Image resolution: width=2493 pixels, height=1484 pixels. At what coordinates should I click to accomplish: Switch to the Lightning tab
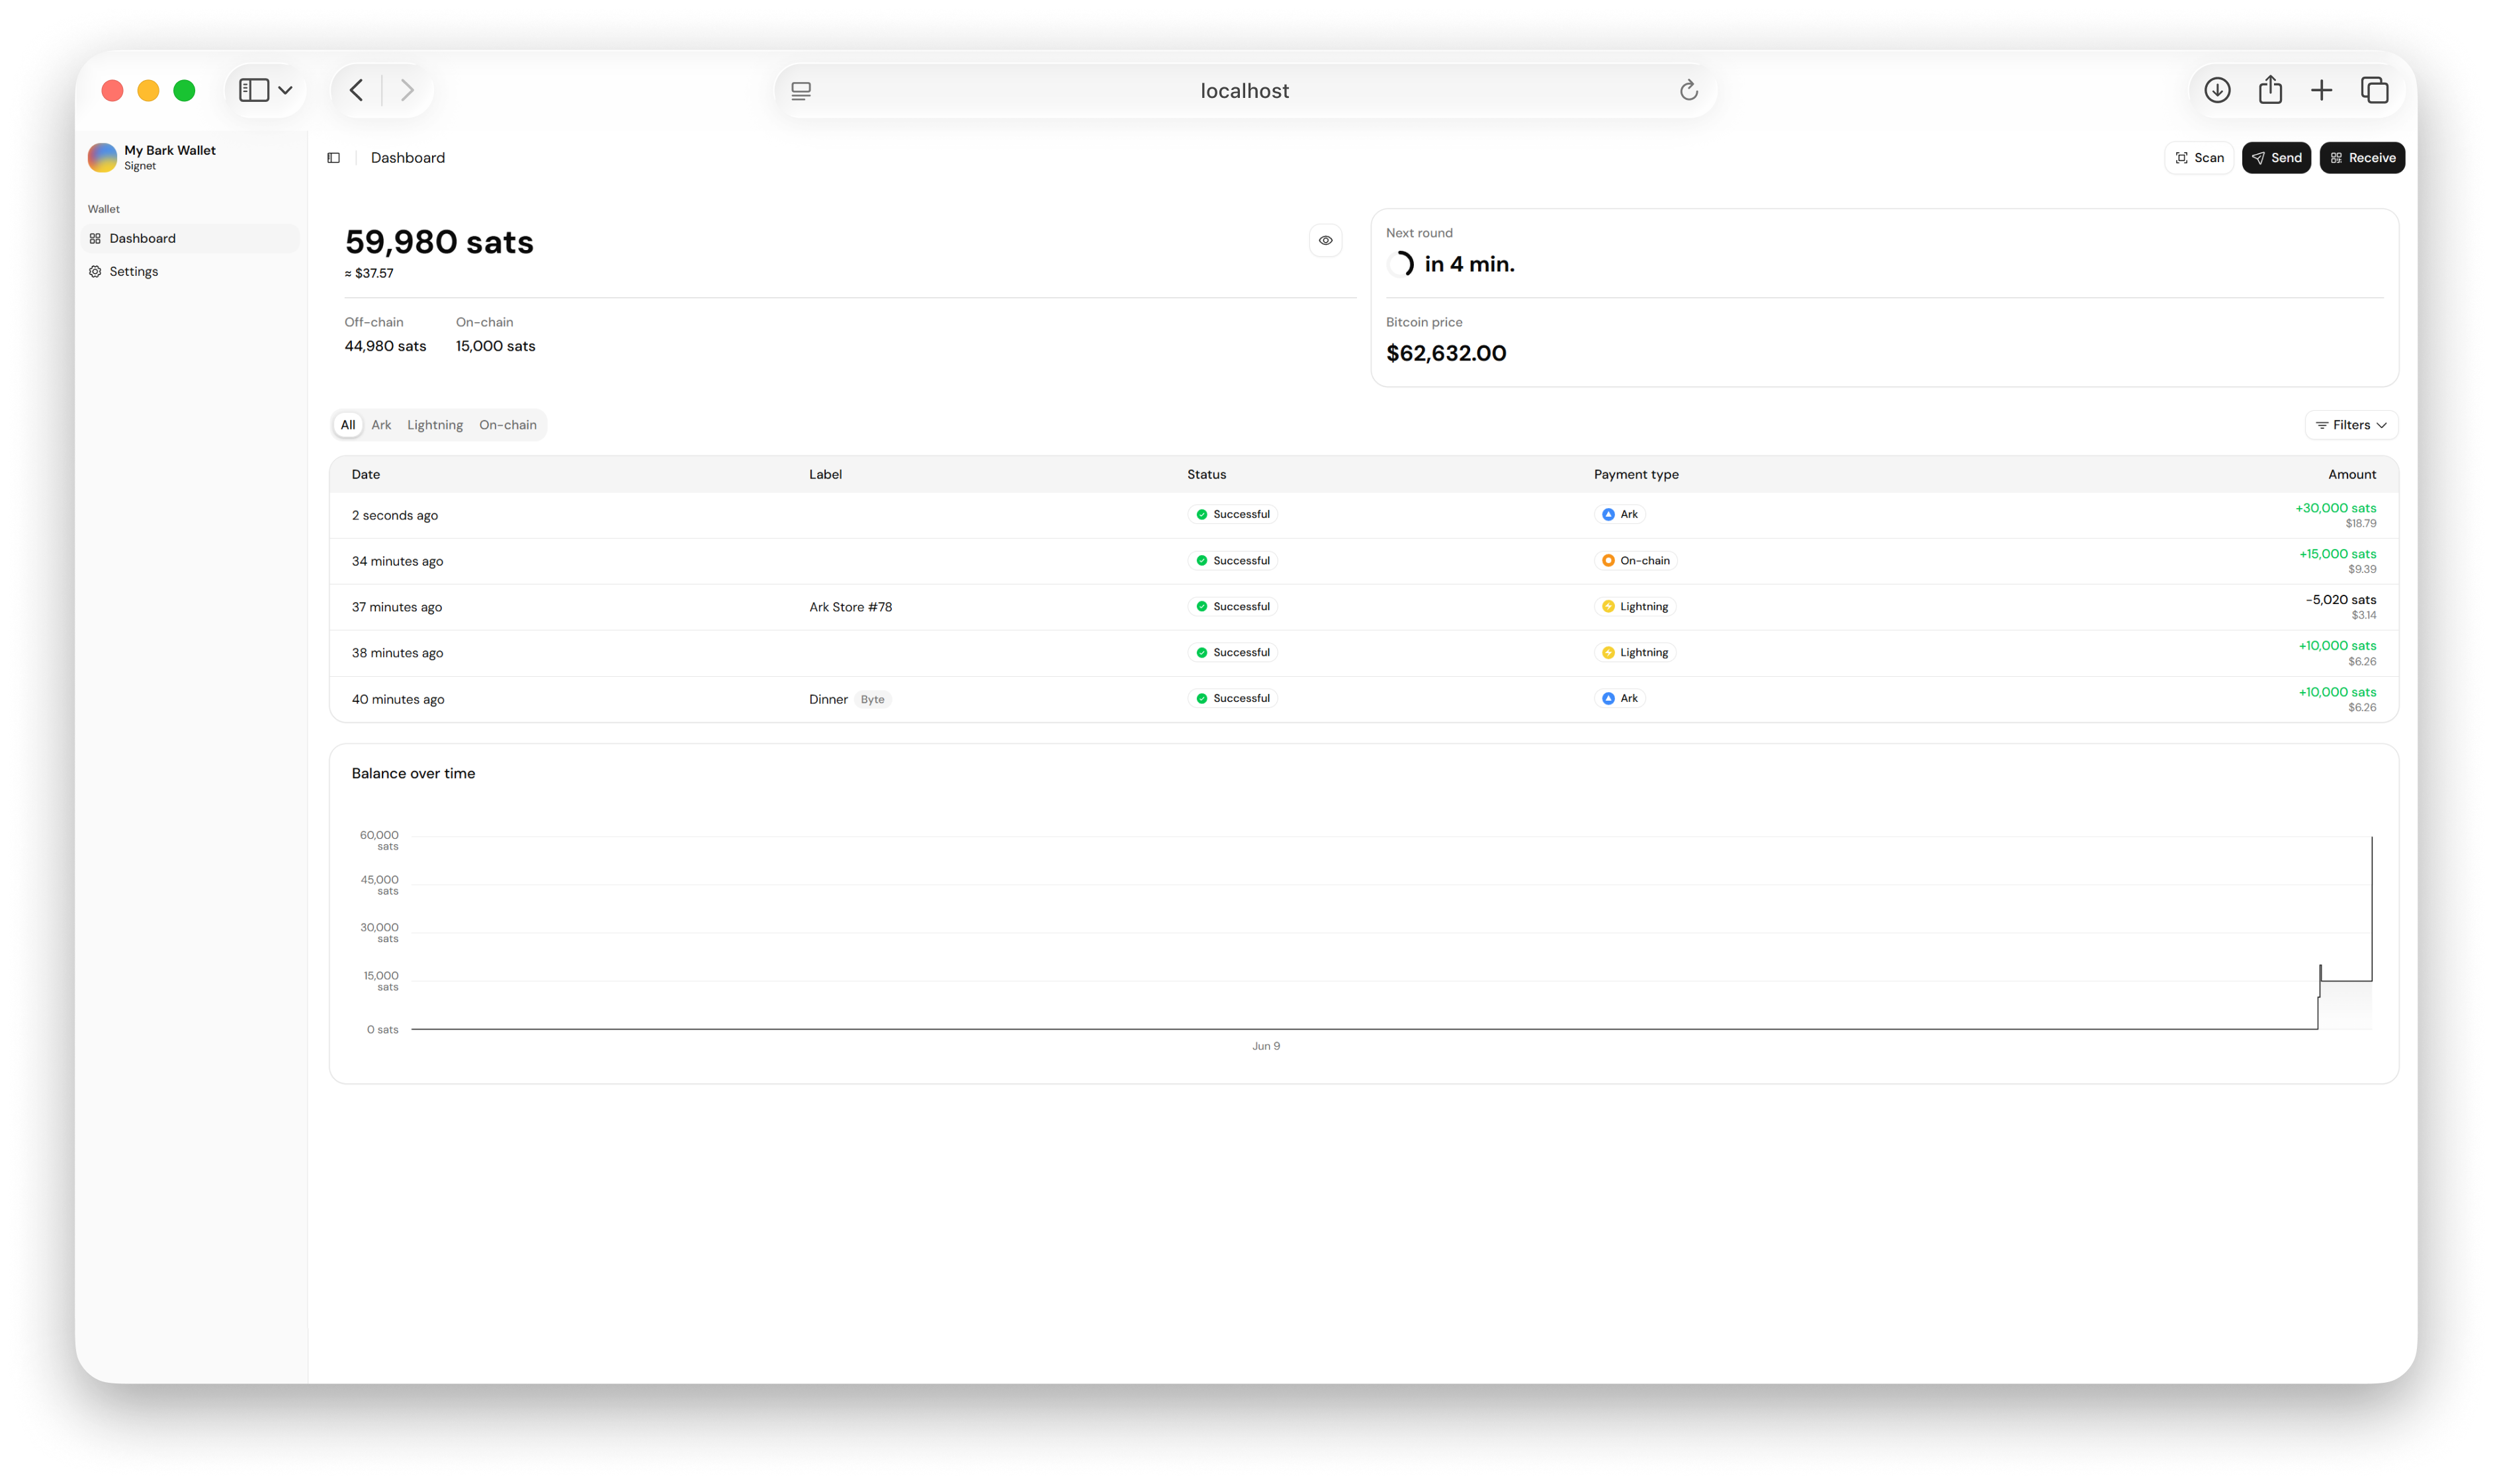[435, 425]
